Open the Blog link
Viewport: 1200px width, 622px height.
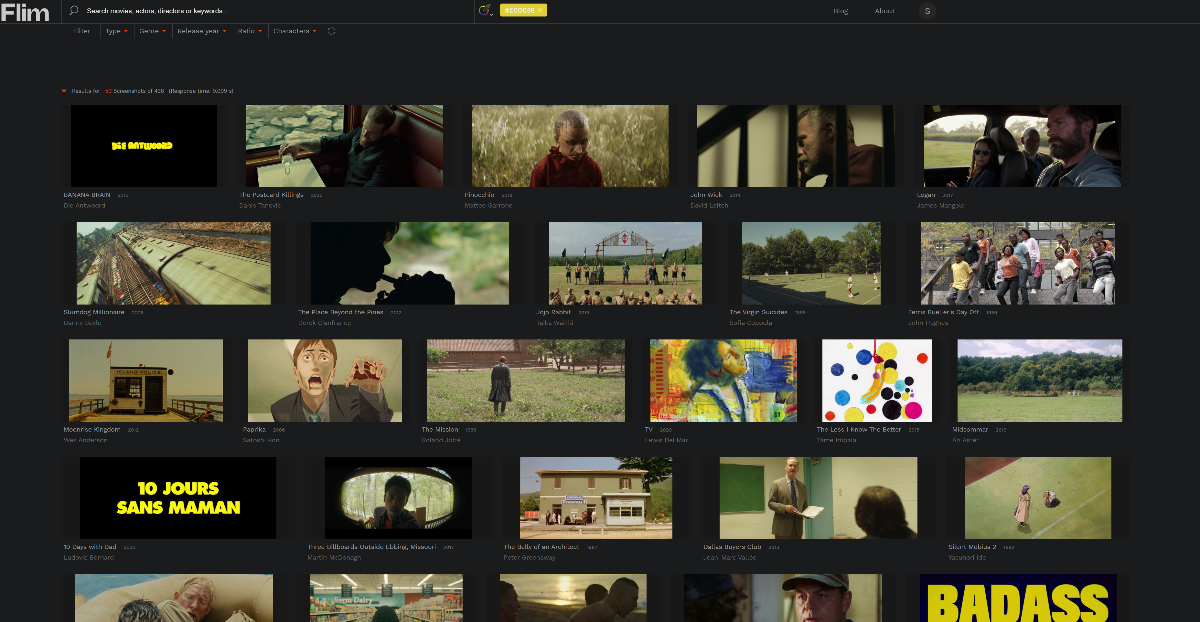840,11
